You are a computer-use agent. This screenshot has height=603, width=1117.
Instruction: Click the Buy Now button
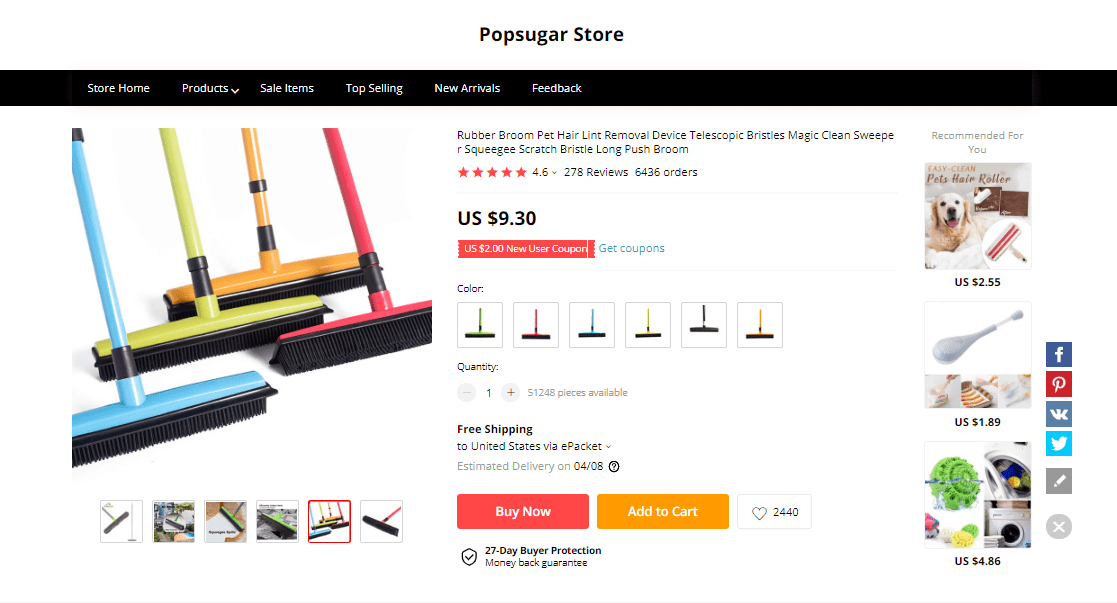(x=523, y=512)
